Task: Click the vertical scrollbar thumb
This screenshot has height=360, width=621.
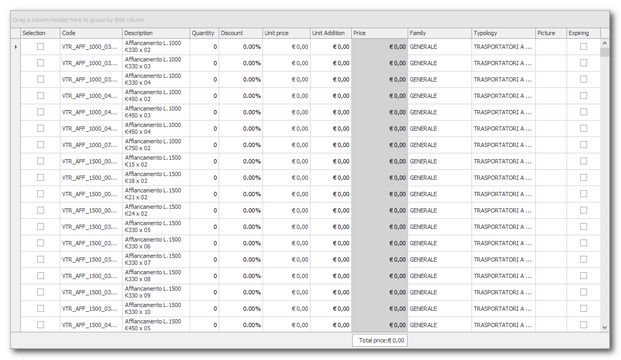Action: click(x=604, y=52)
